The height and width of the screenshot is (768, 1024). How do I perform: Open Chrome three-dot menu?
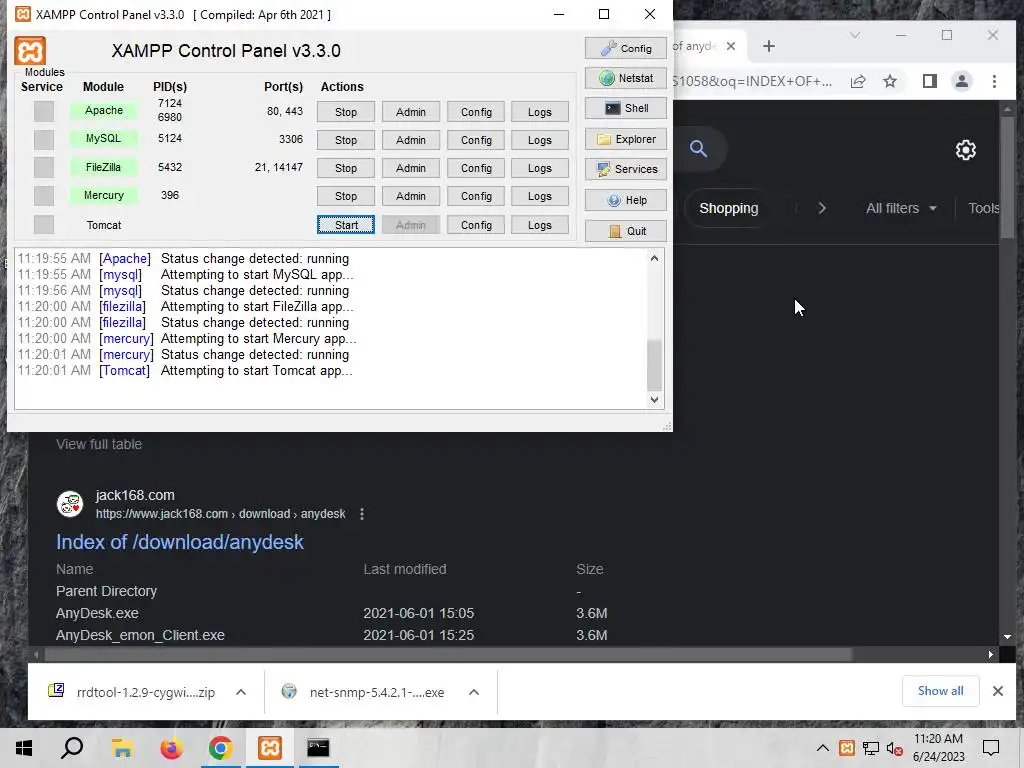994,81
